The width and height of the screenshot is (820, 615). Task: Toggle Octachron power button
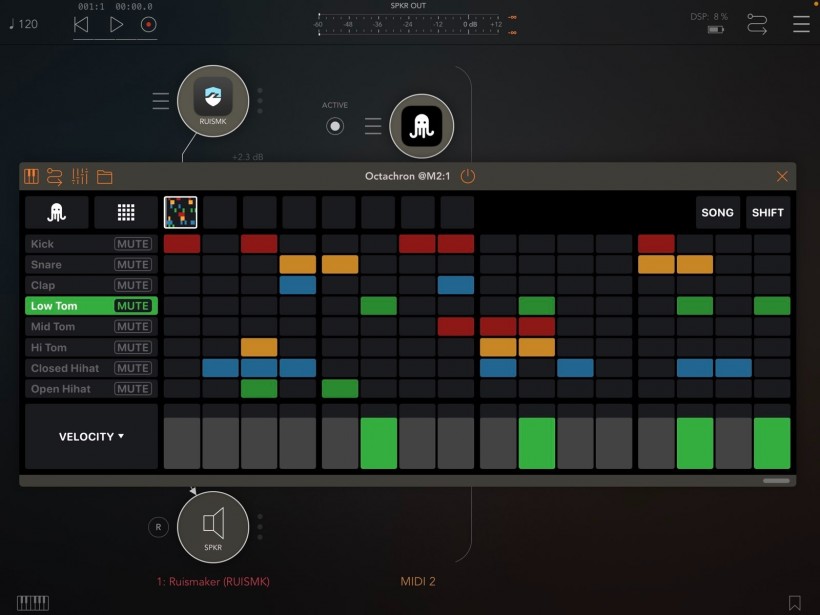468,177
